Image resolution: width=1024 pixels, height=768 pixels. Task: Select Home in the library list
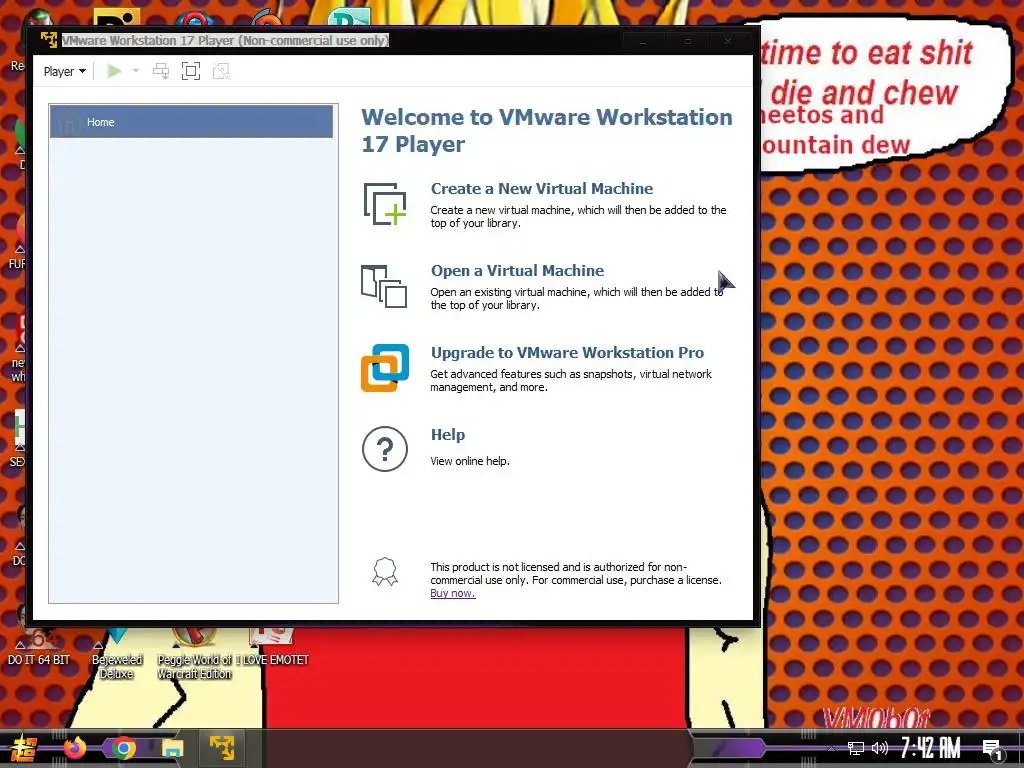click(x=191, y=121)
